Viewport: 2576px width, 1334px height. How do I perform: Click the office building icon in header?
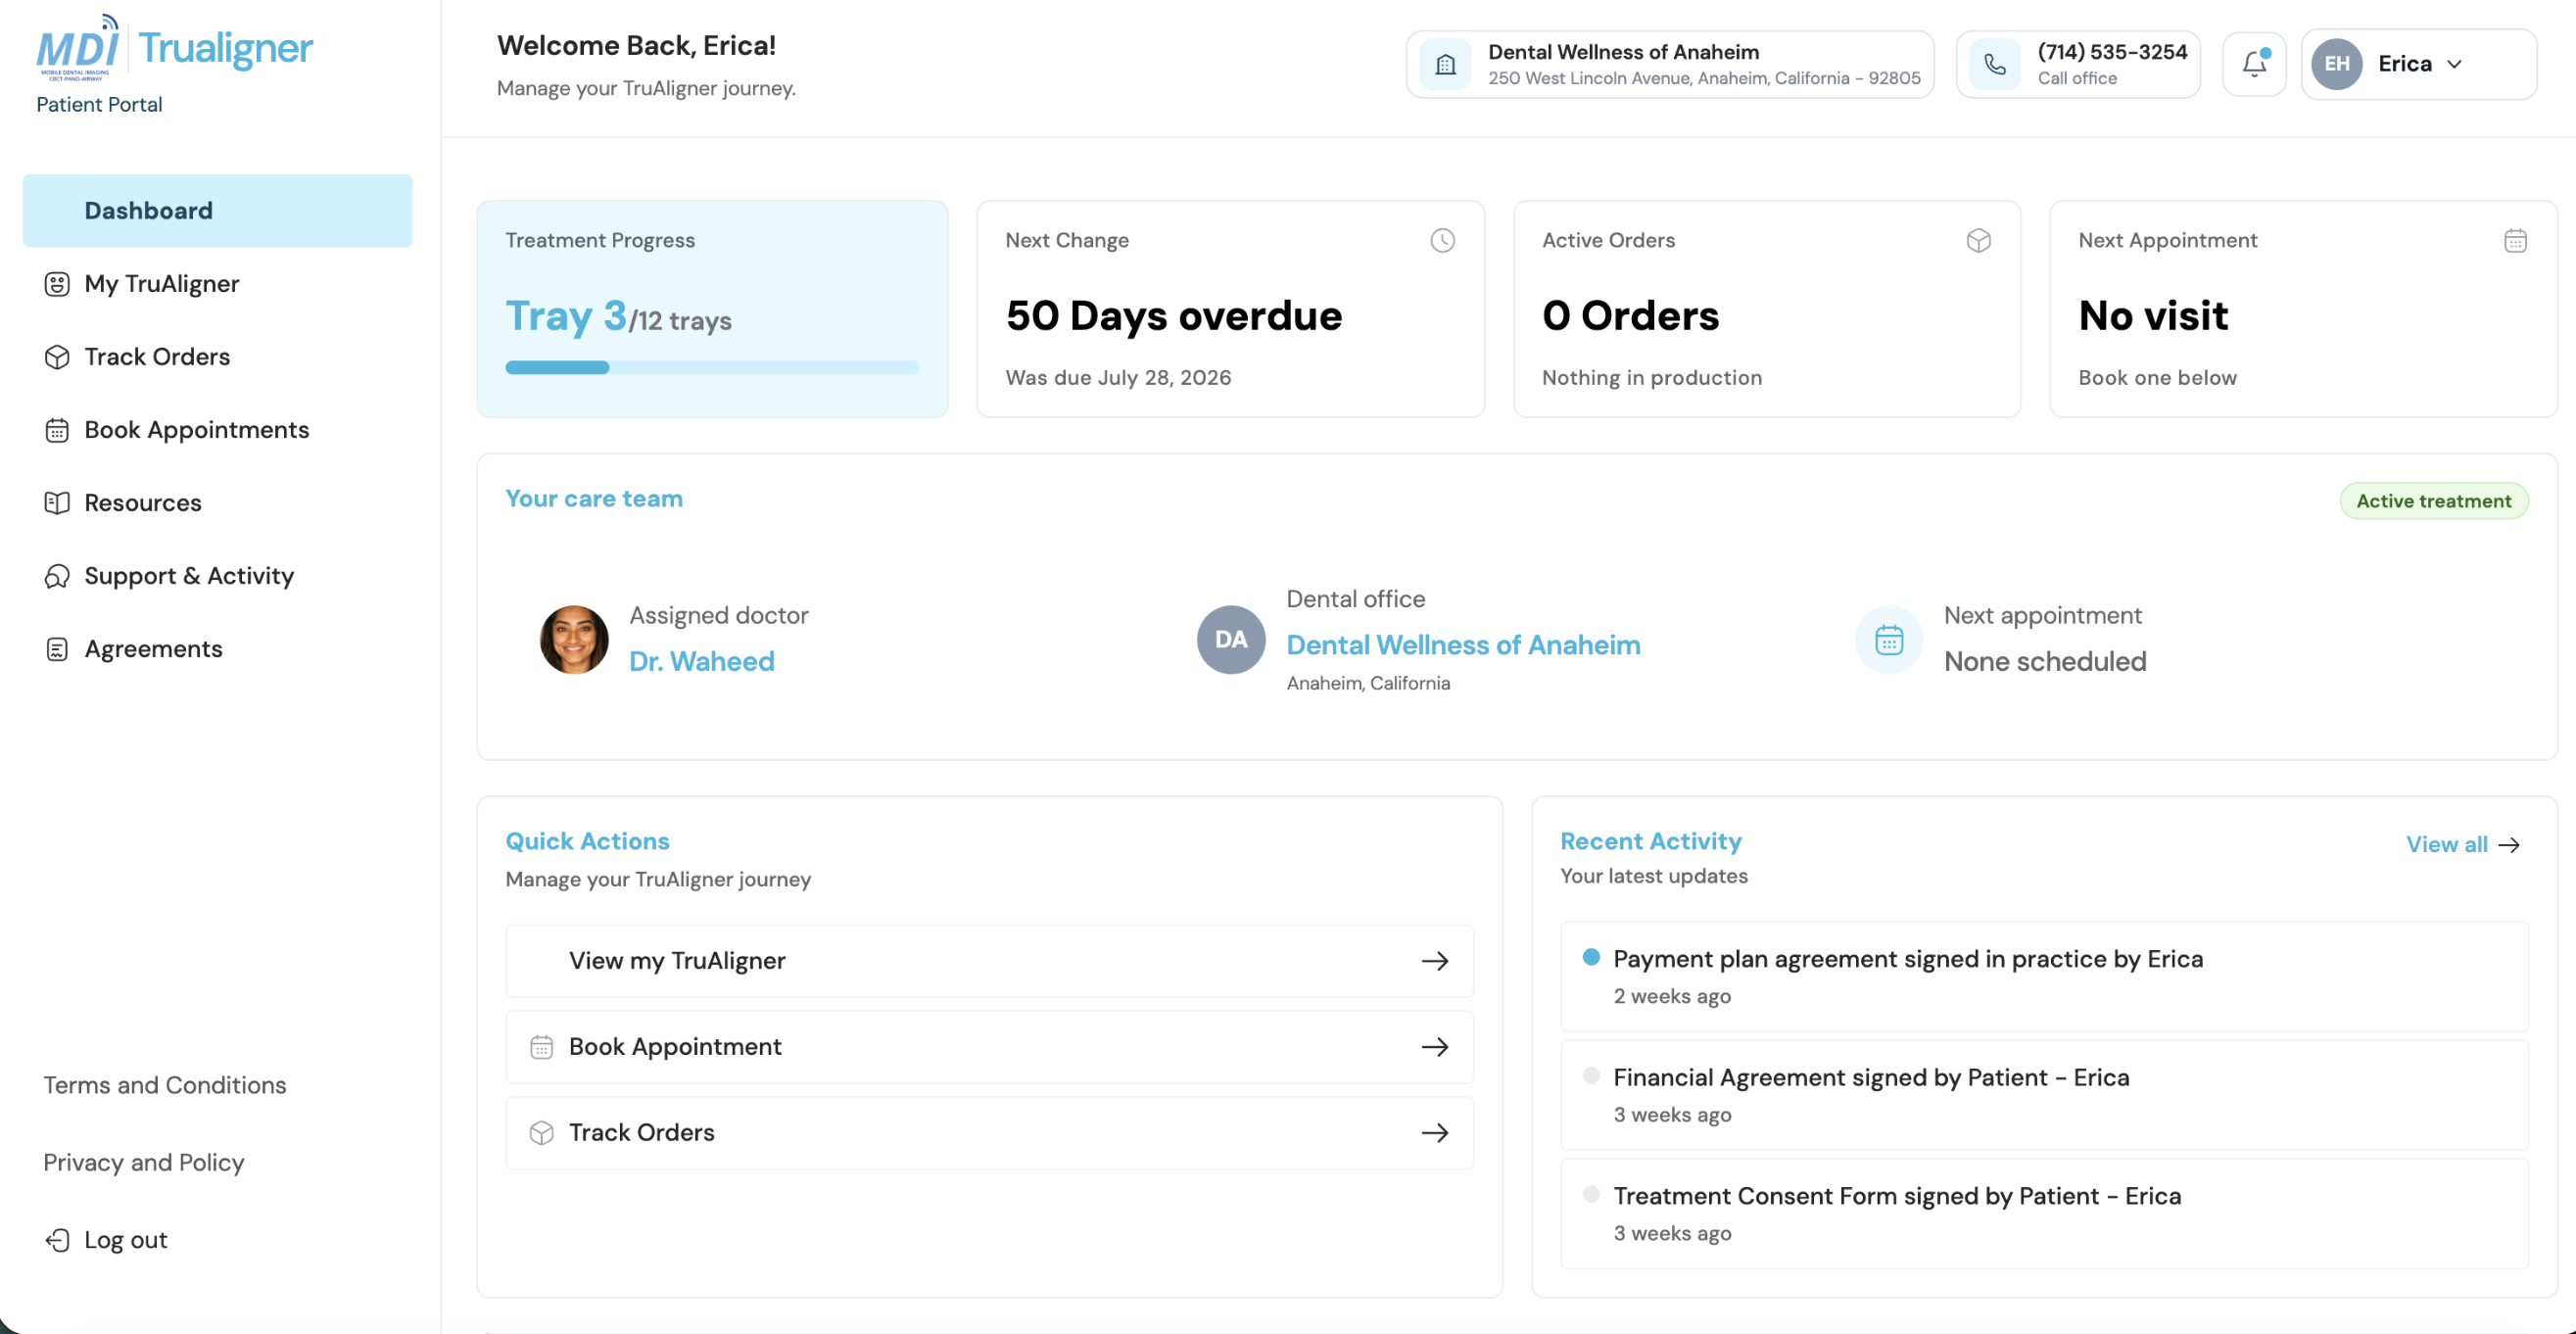1445,65
